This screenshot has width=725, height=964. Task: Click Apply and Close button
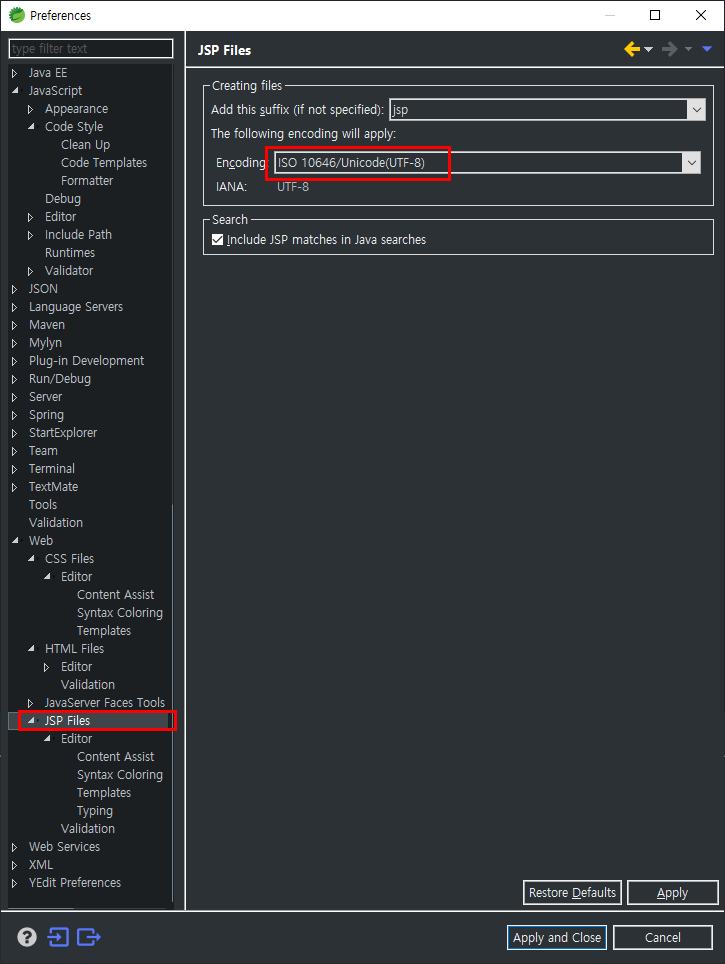click(x=557, y=938)
